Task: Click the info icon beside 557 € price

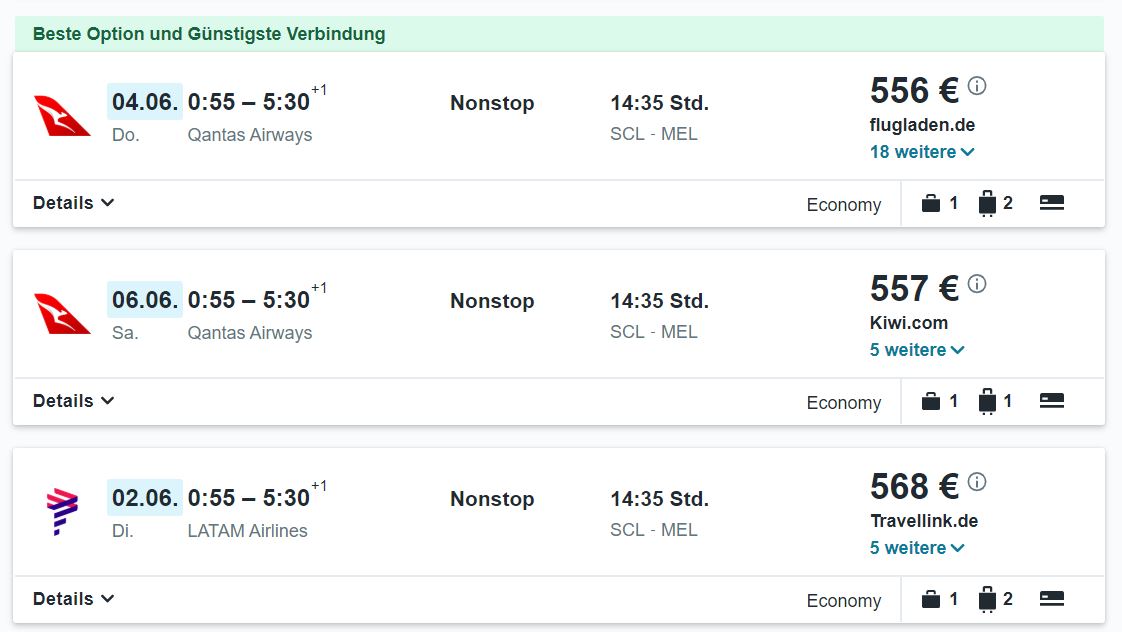Action: 977,284
